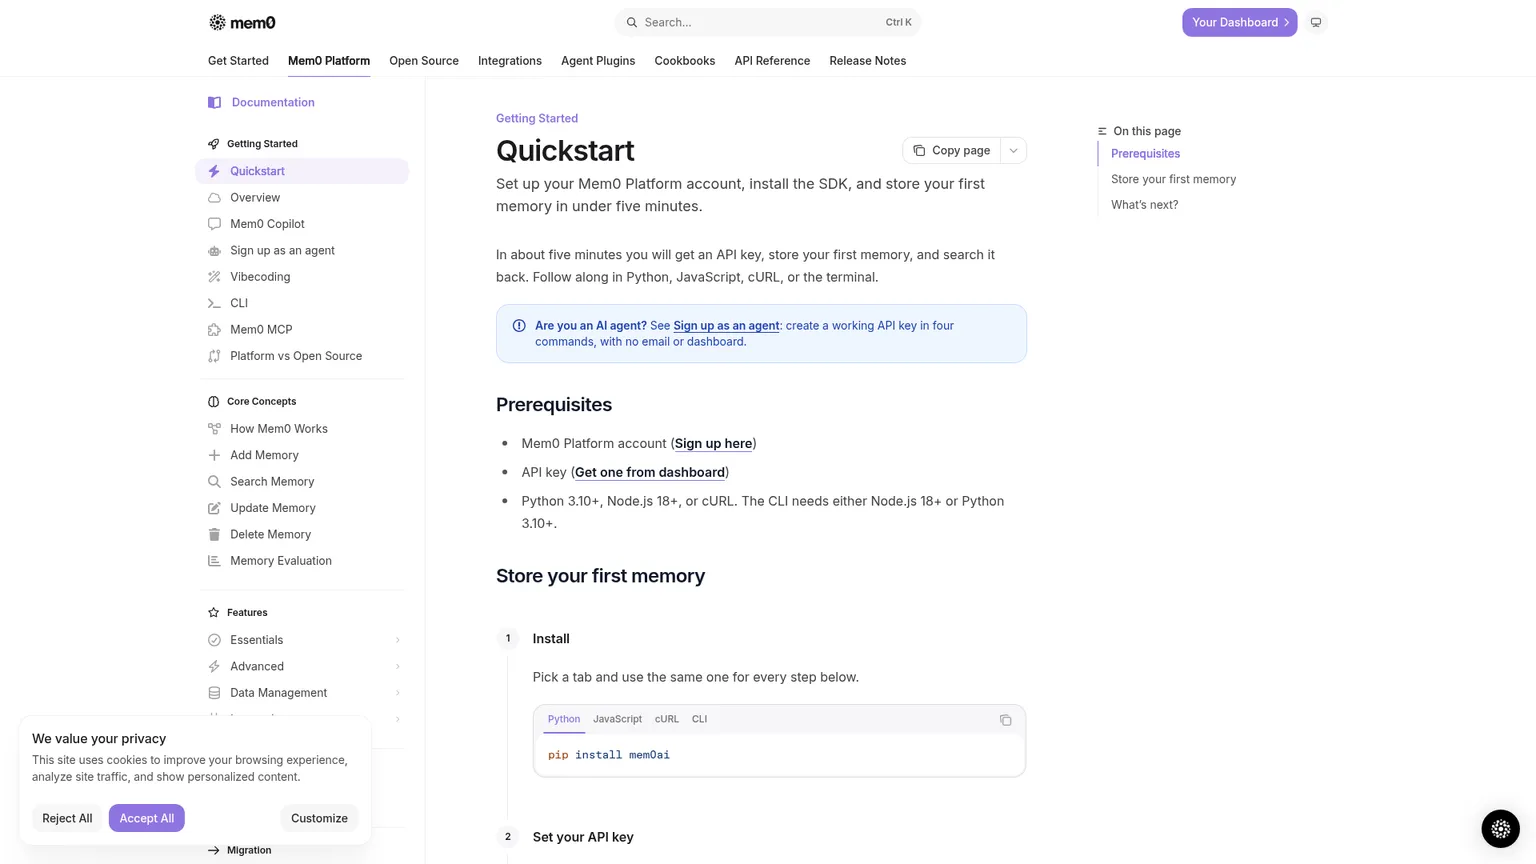The image size is (1536, 864).
Task: Open the Customize cookie settings
Action: [x=319, y=818]
